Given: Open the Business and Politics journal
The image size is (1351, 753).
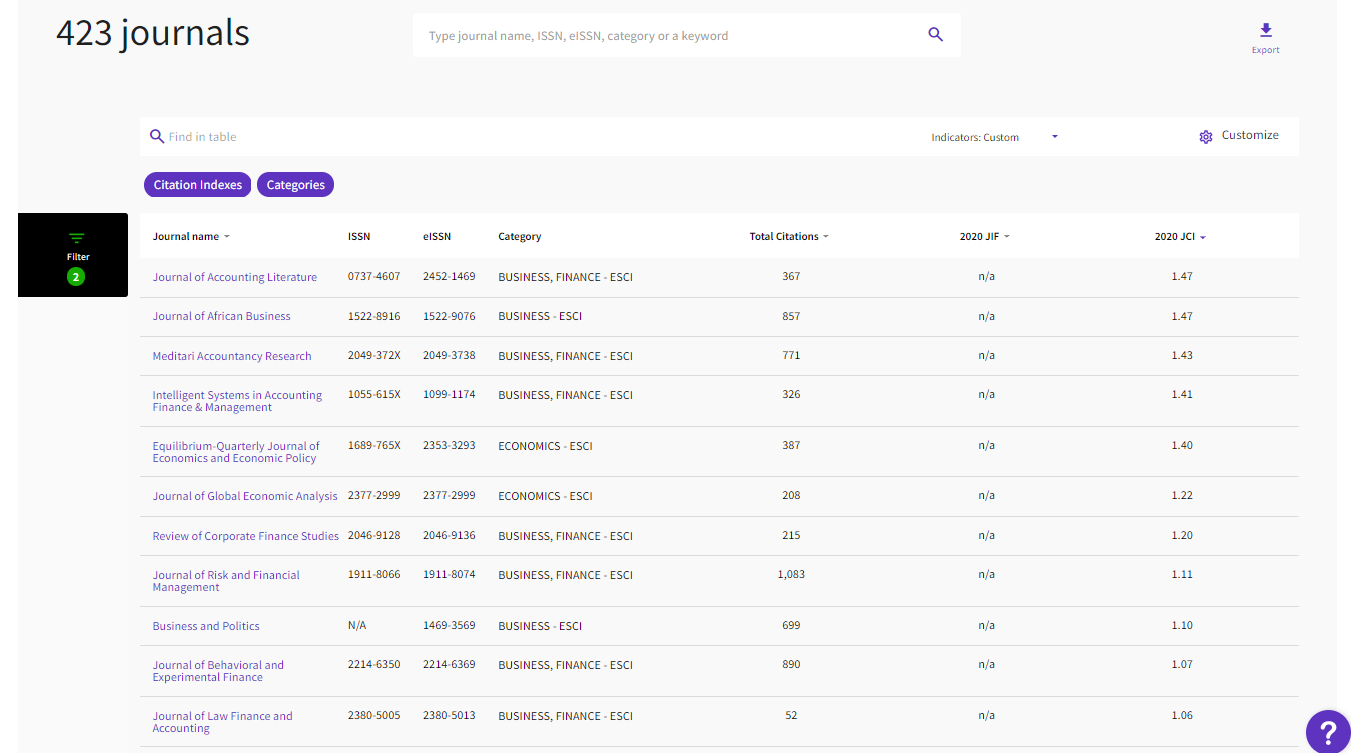Looking at the screenshot, I should (206, 625).
